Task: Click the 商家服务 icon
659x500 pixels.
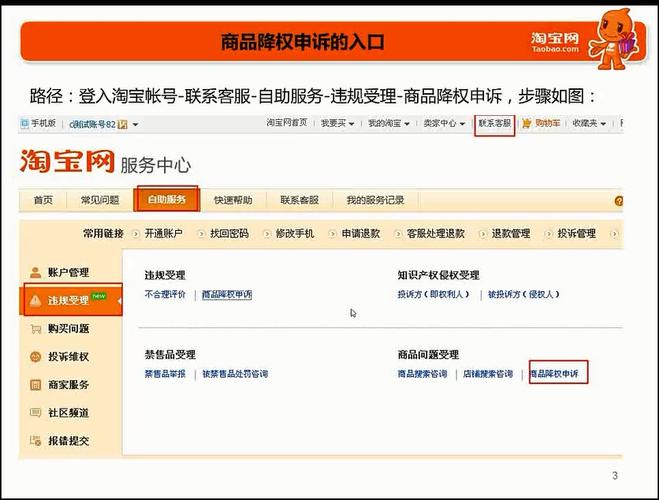Action: point(35,384)
